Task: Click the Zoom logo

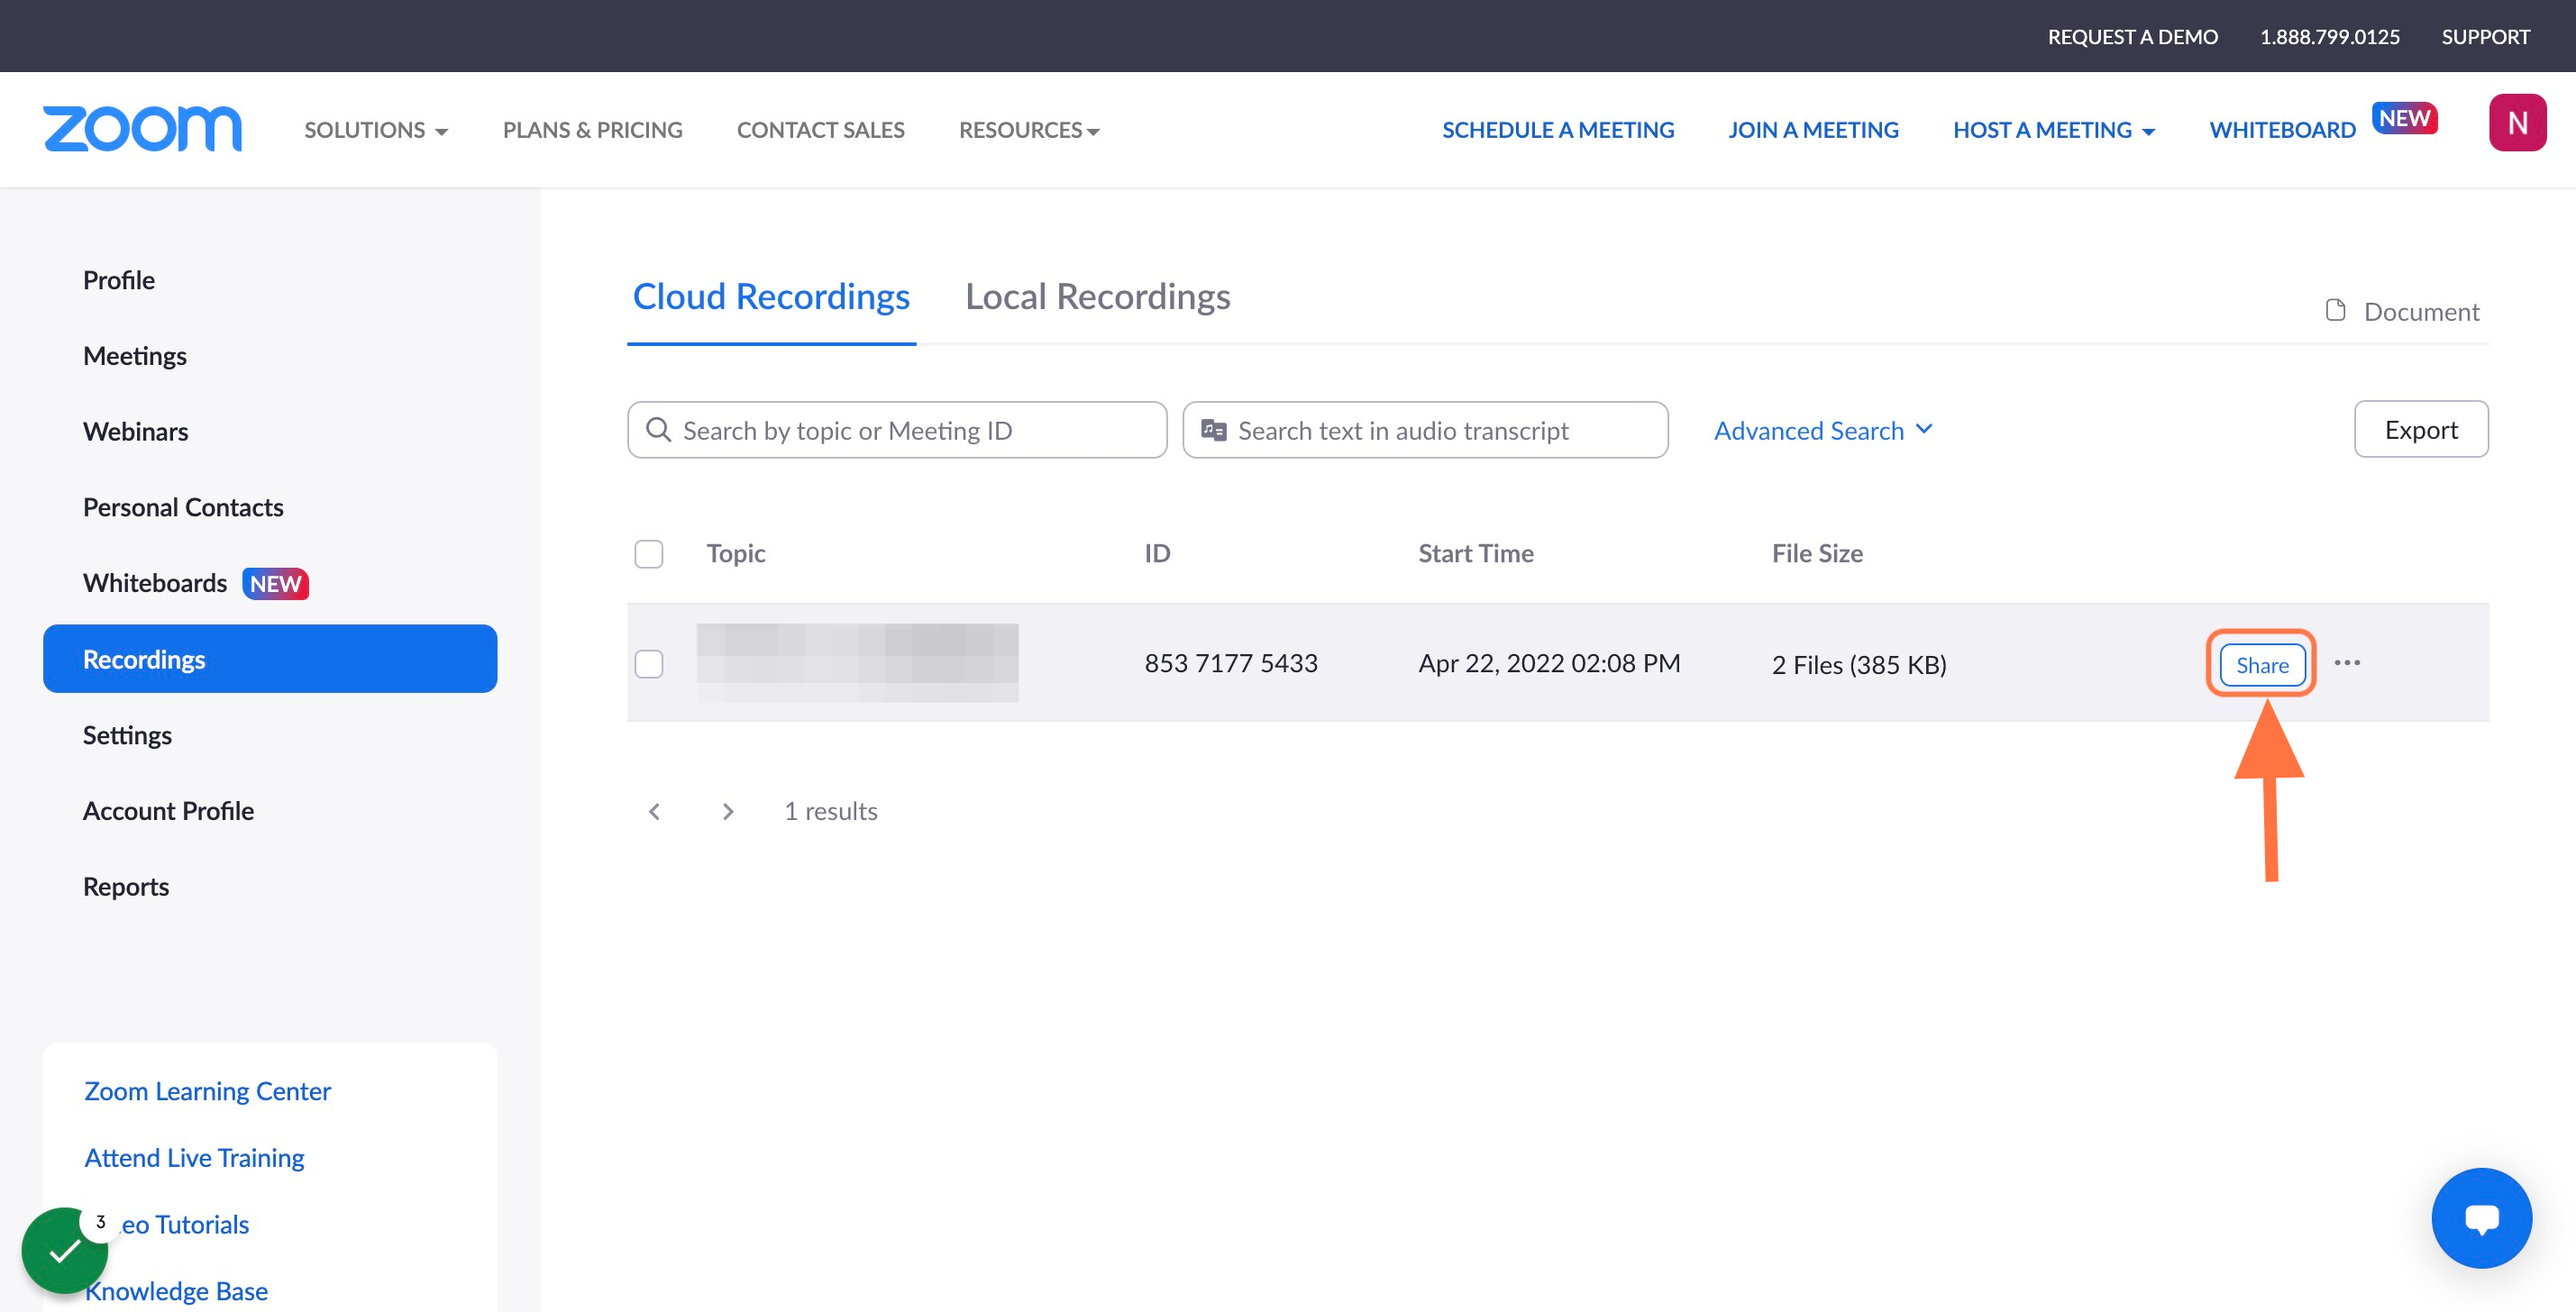Action: tap(142, 128)
